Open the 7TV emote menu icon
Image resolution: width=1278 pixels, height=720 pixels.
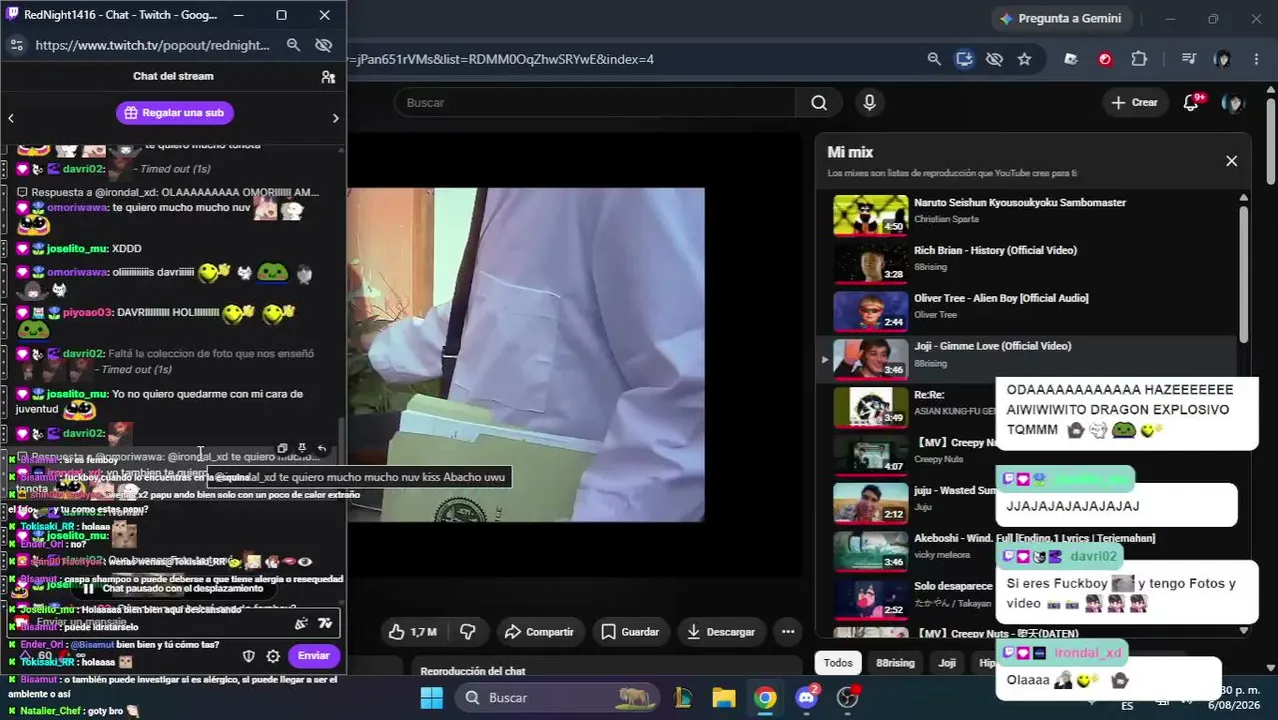[x=325, y=623]
